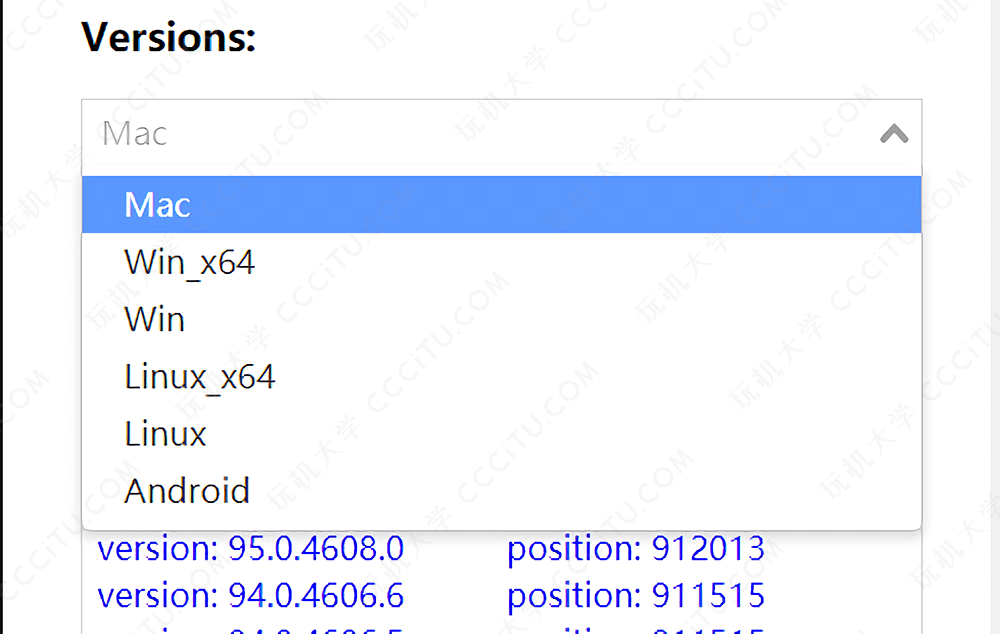
Task: Click the version number 94.0.4606.6
Action: pyautogui.click(x=316, y=595)
